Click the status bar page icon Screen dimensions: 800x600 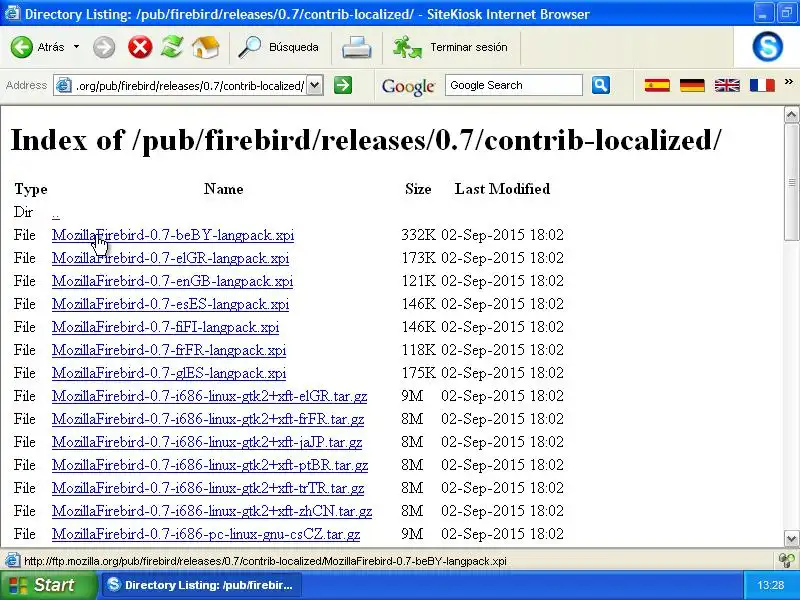pyautogui.click(x=12, y=561)
